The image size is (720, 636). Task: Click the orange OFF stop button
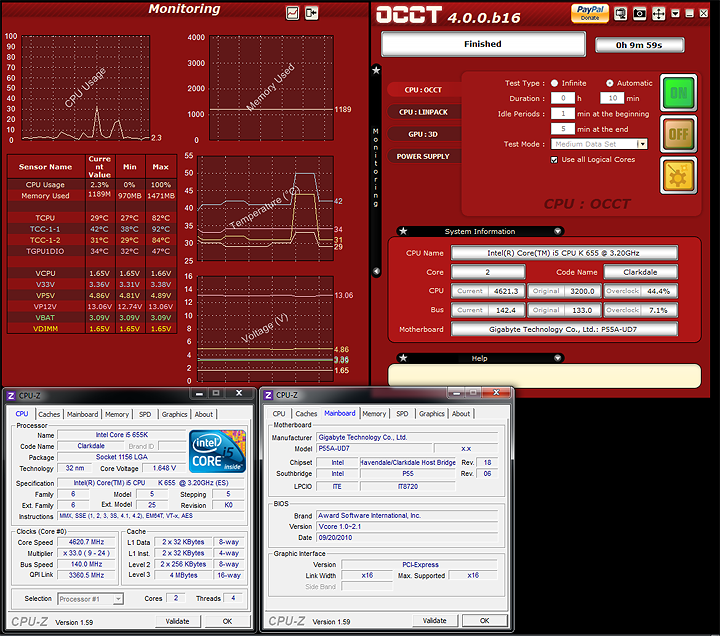(679, 134)
